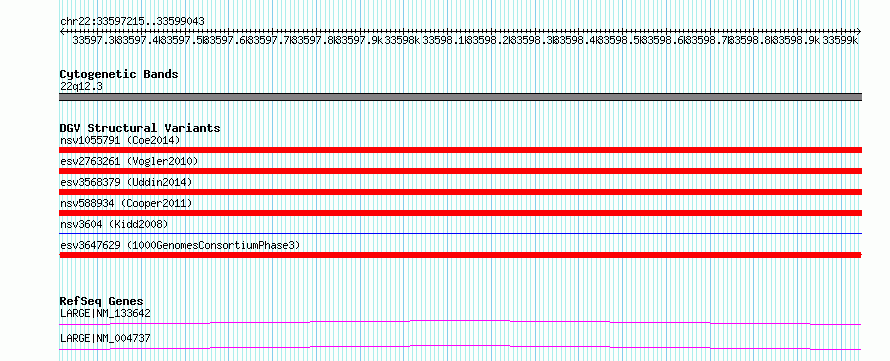Select the LARGE|NM_004737 gene label
The height and width of the screenshot is (361, 890).
[x=105, y=338]
